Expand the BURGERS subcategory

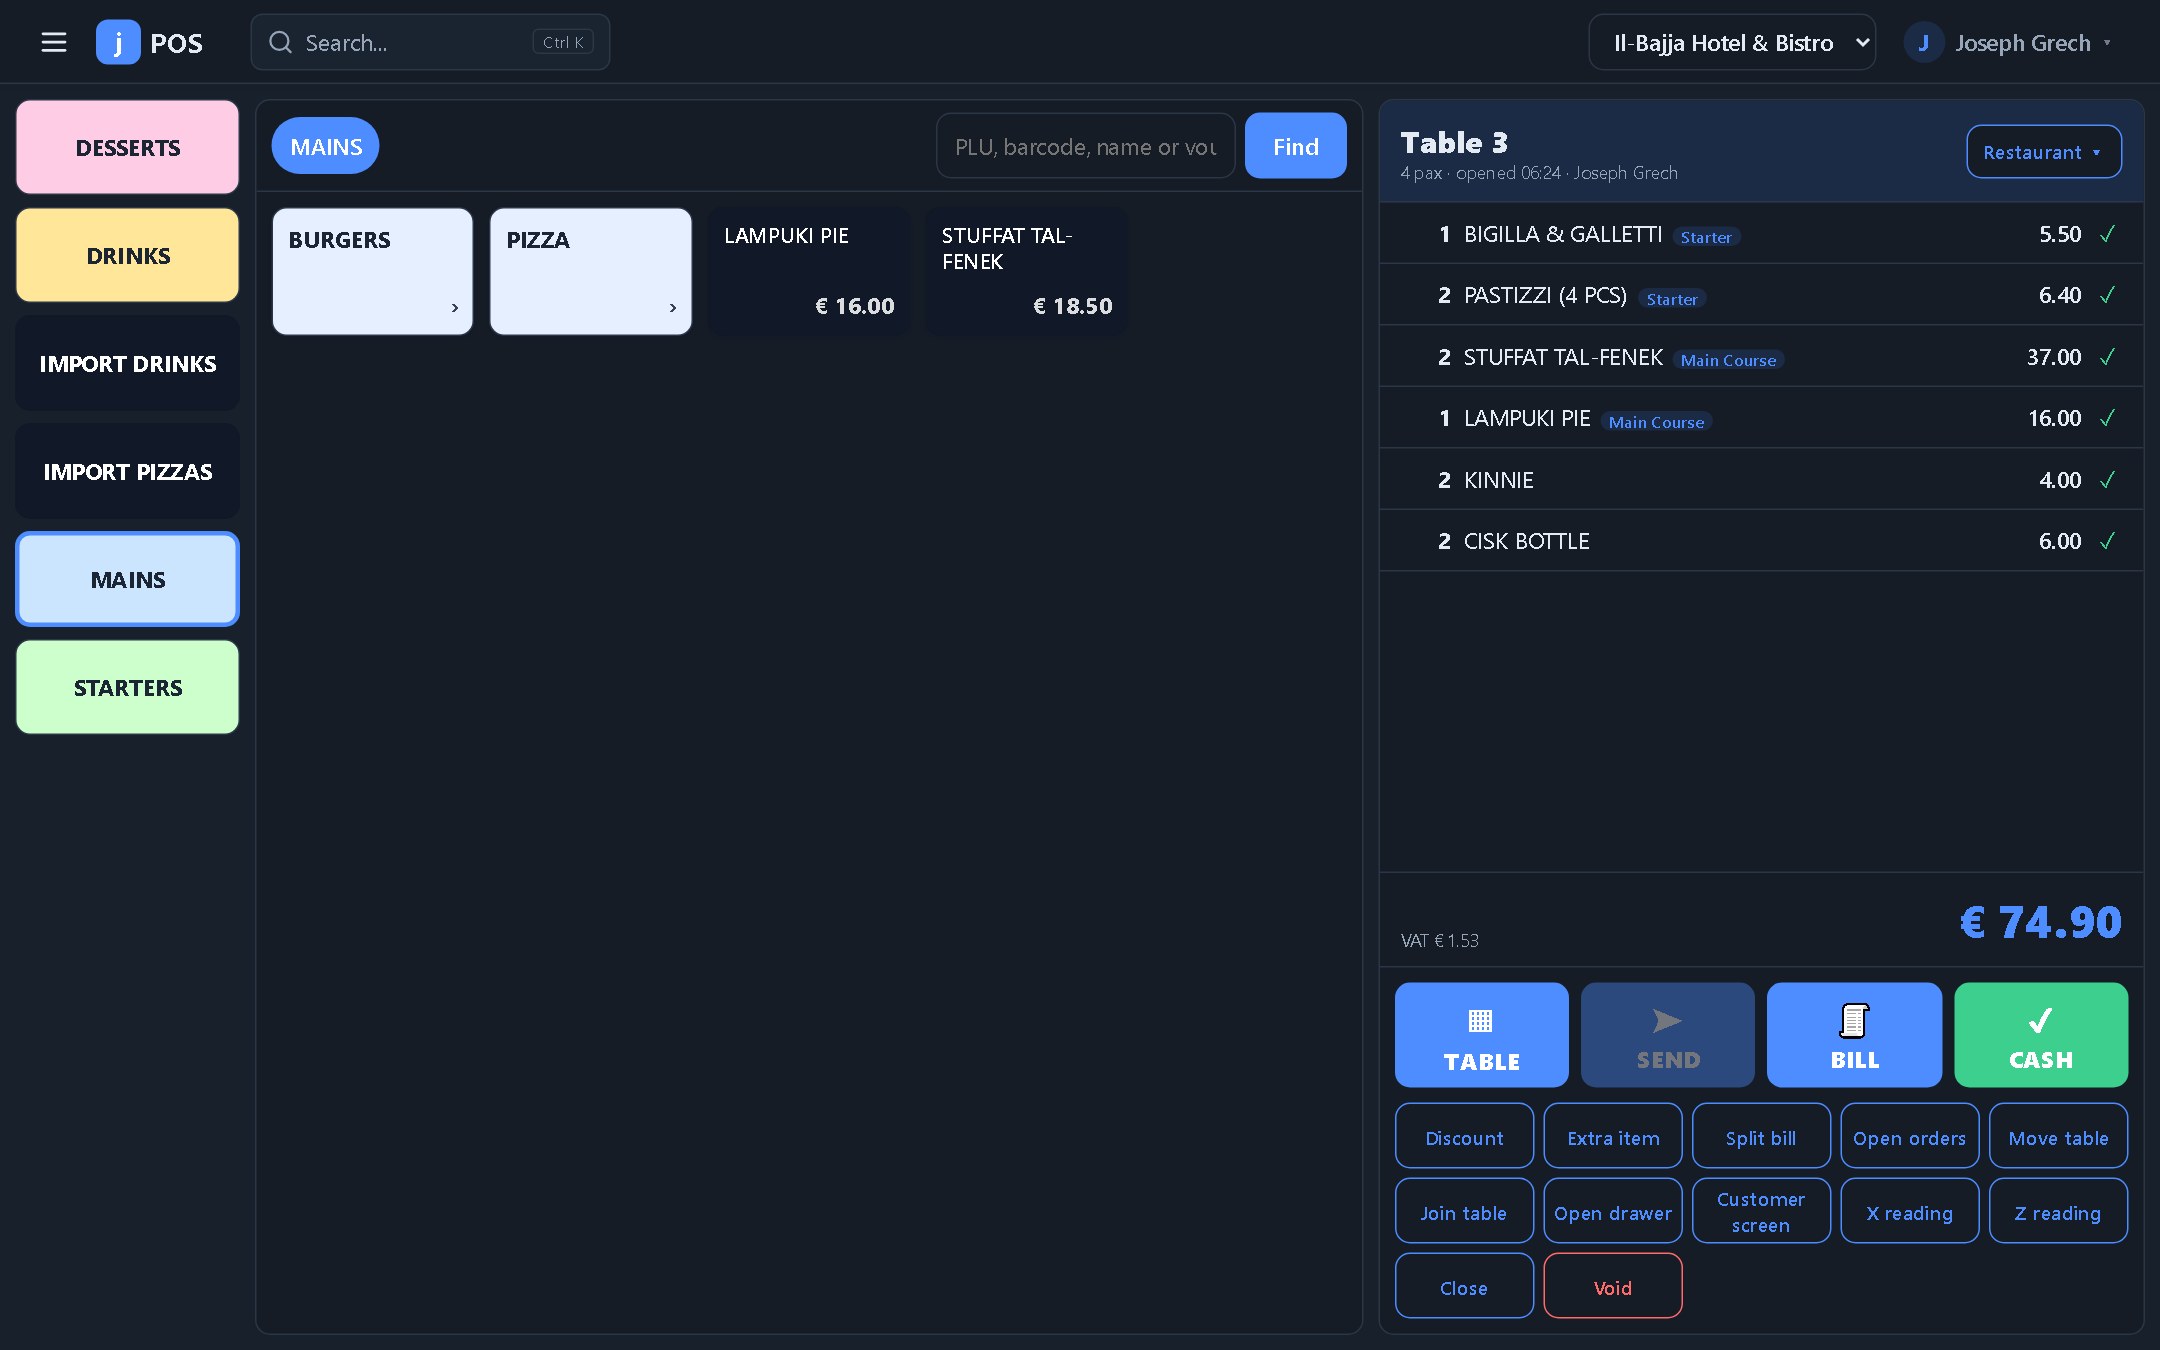(372, 271)
